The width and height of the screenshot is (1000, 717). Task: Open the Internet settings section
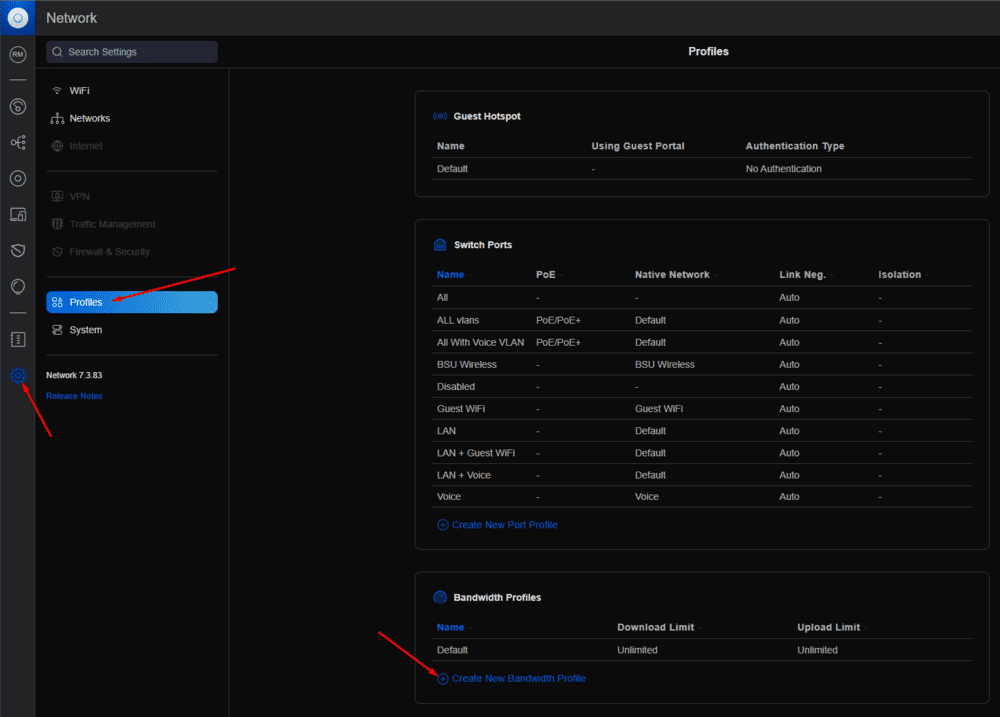tap(132, 146)
